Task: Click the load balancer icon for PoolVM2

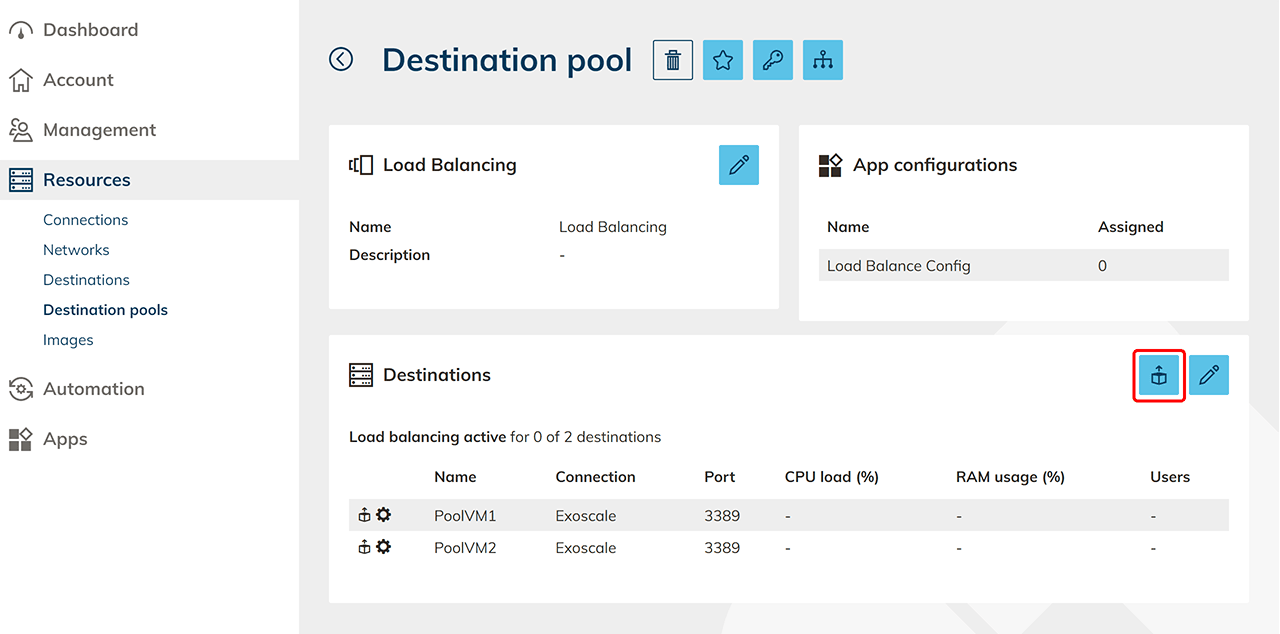Action: pyautogui.click(x=365, y=547)
